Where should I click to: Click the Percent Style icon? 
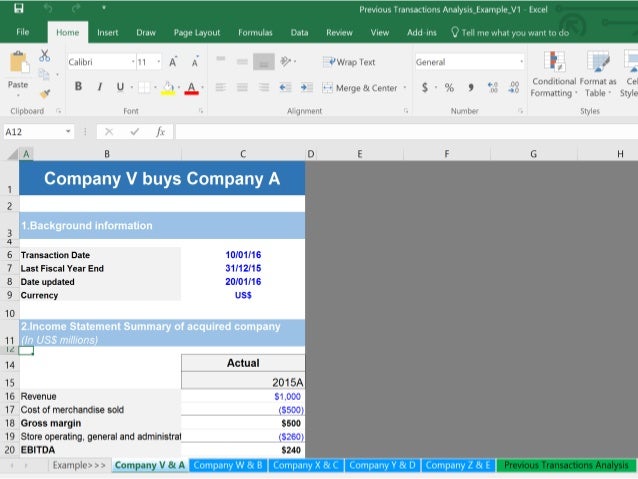click(449, 88)
